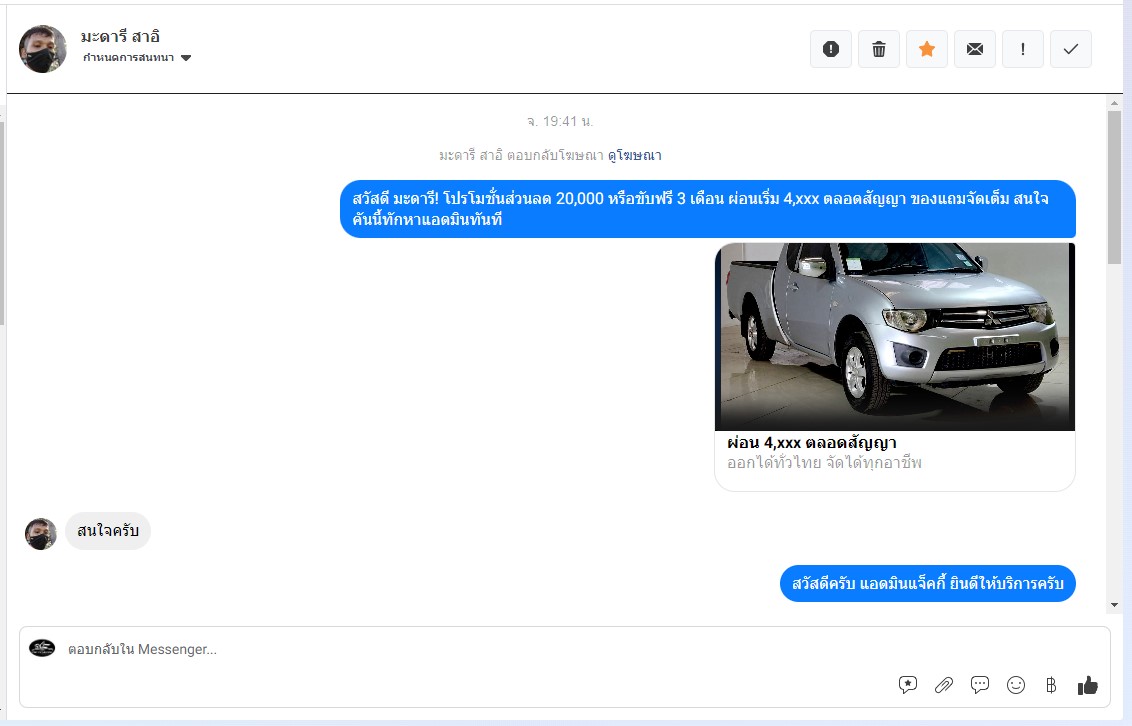Click the scrollbar up arrow in chat
The image size is (1132, 726).
pos(1114,103)
